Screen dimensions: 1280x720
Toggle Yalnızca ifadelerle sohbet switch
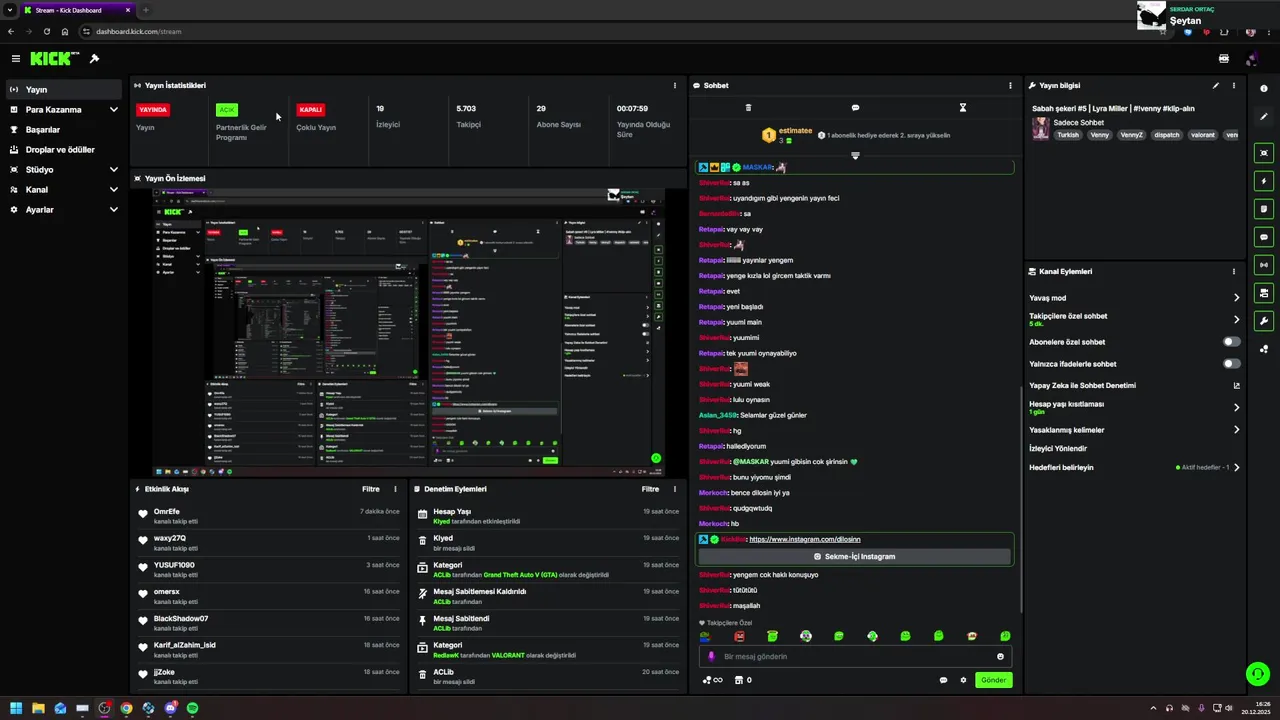[x=1232, y=364]
